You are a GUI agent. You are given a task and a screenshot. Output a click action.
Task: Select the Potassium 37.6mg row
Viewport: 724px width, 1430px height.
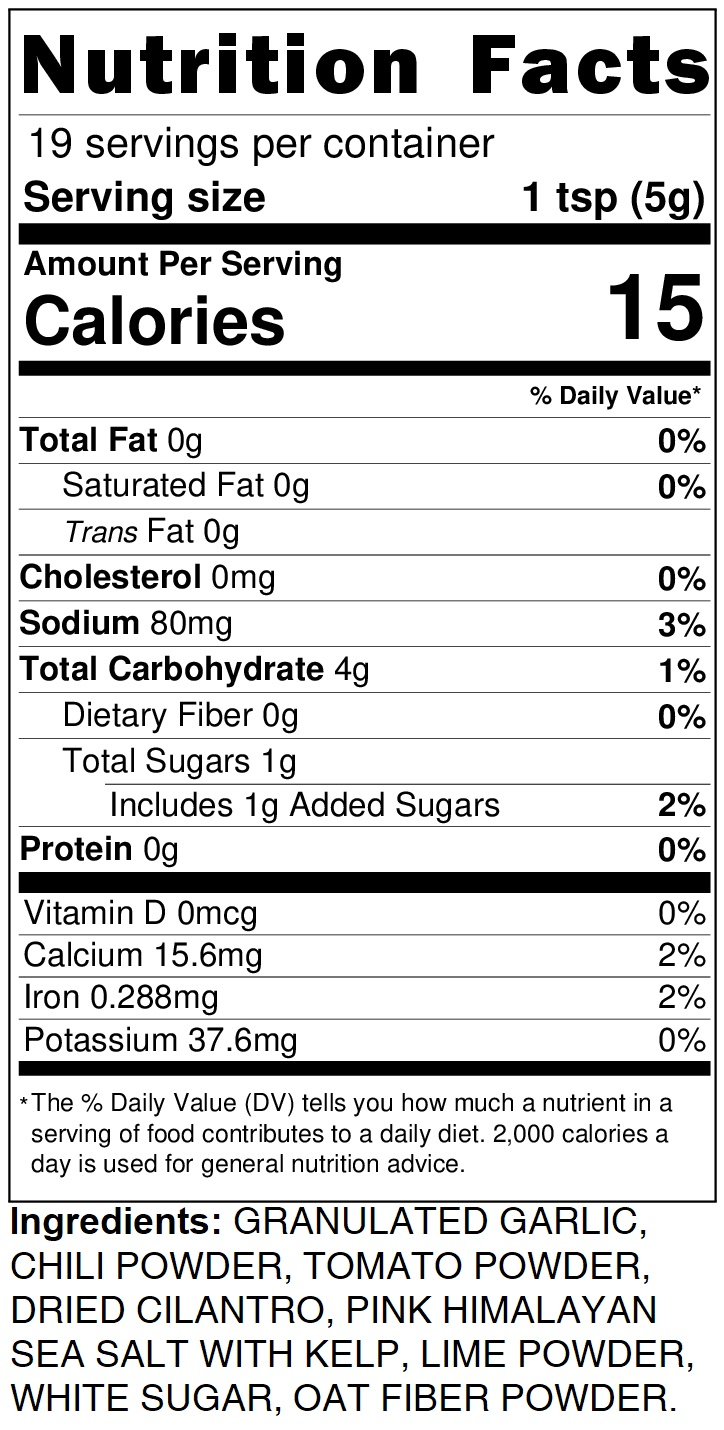point(160,1041)
